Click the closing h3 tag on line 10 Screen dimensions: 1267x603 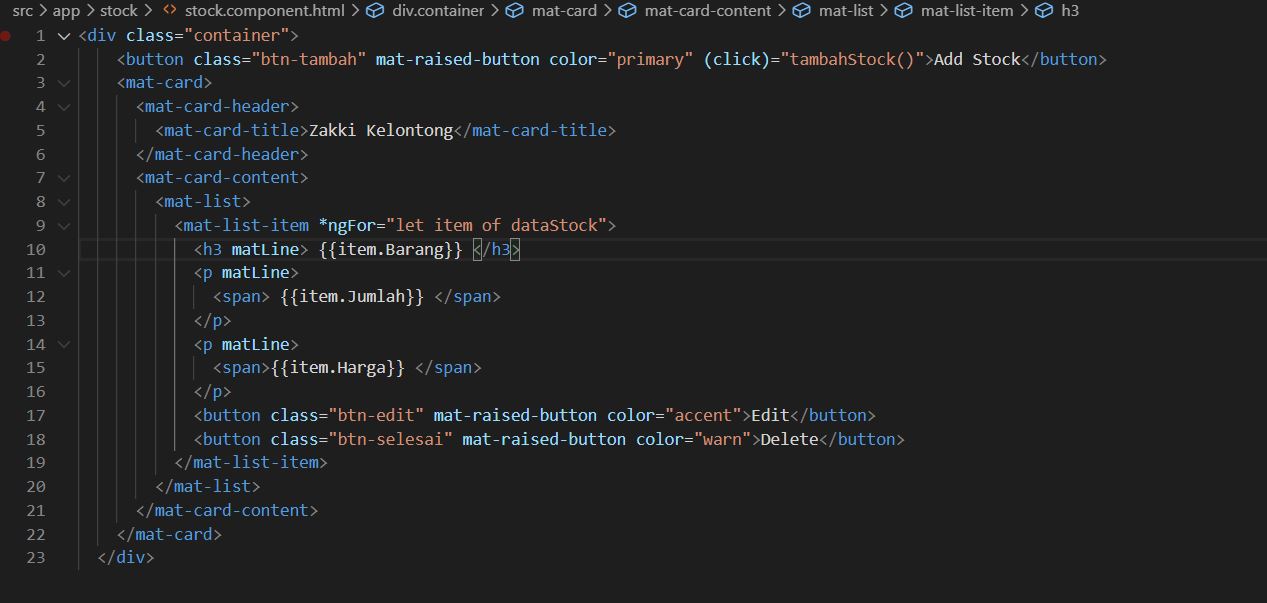click(496, 249)
